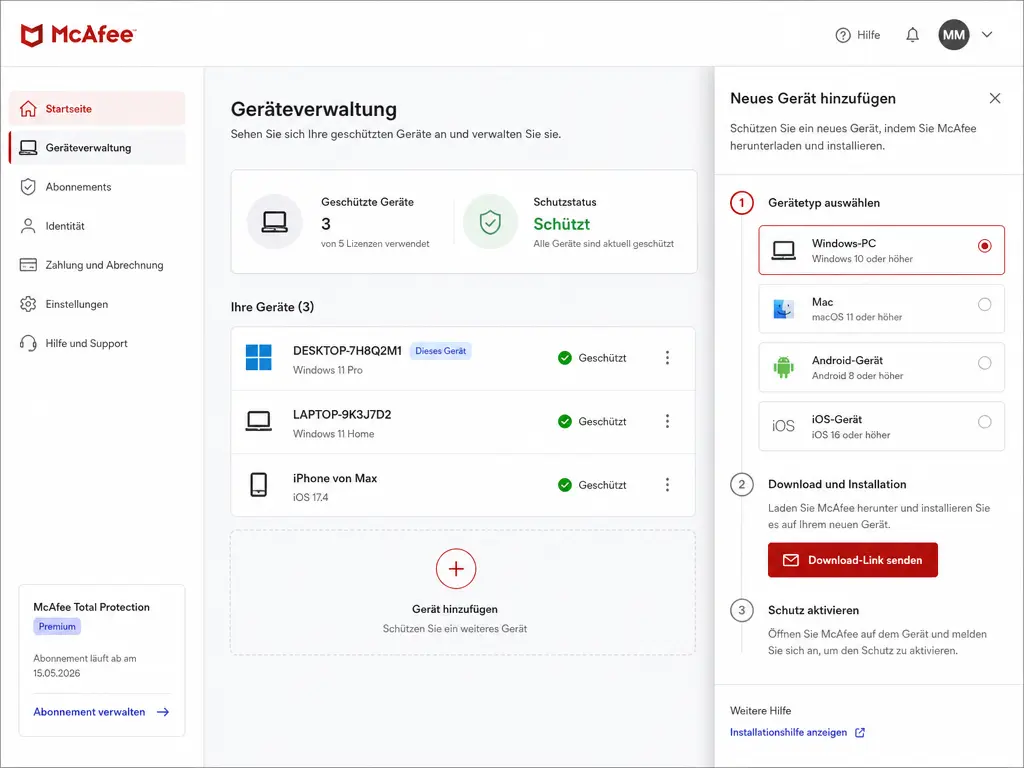Open the notification bell
1024x768 pixels.
(912, 35)
